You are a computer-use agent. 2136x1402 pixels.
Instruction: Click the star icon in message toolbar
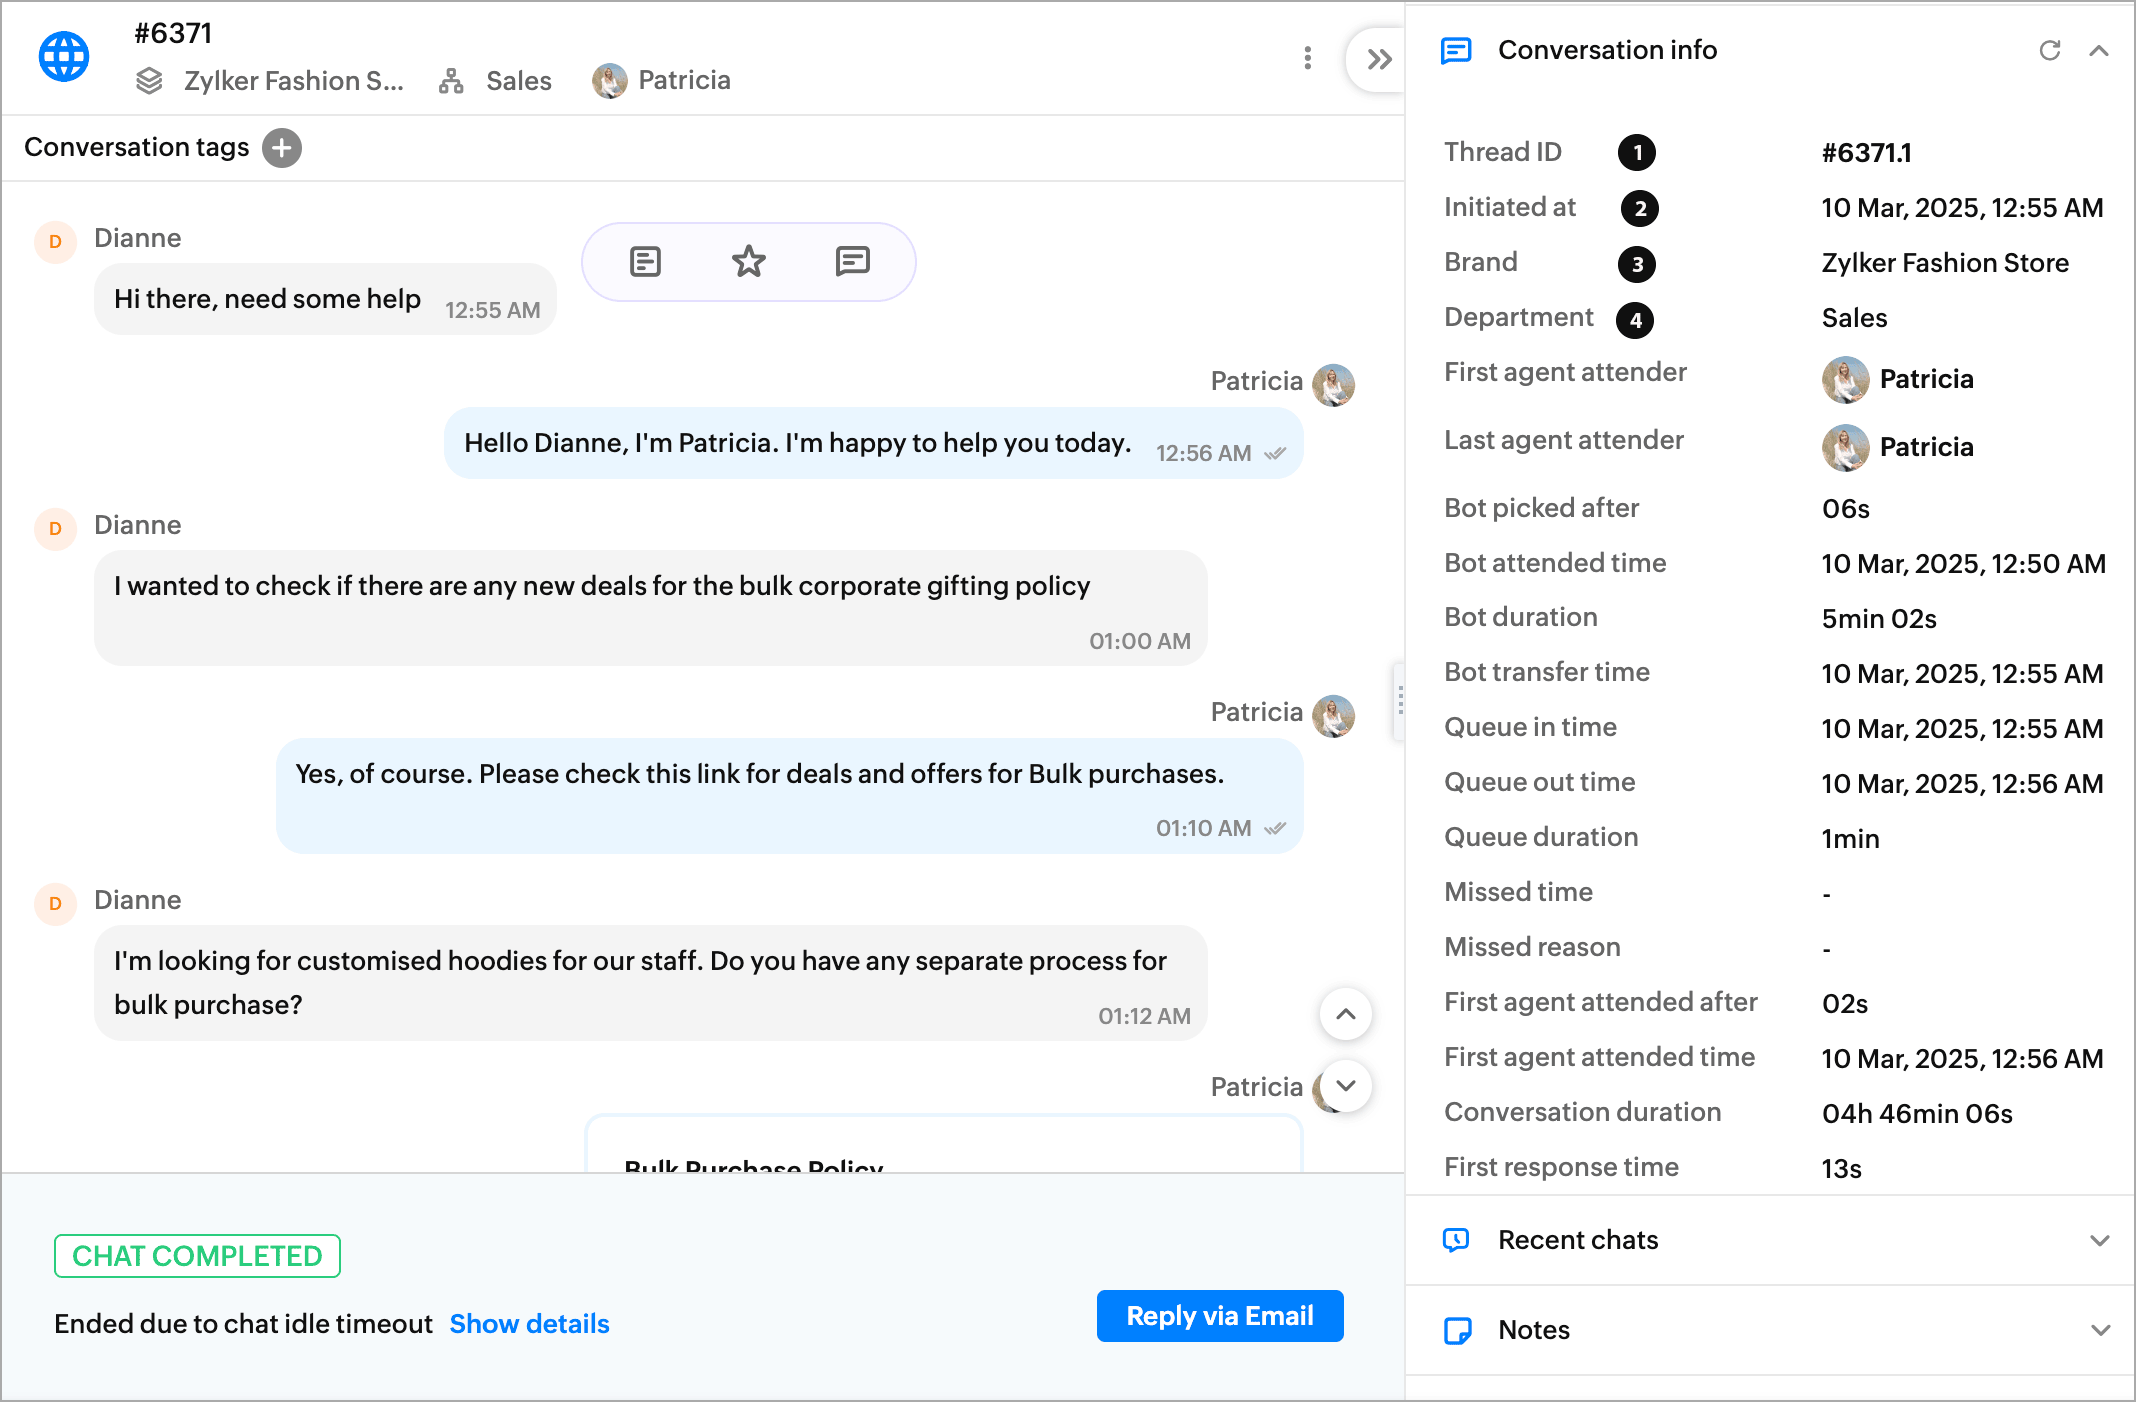tap(748, 262)
